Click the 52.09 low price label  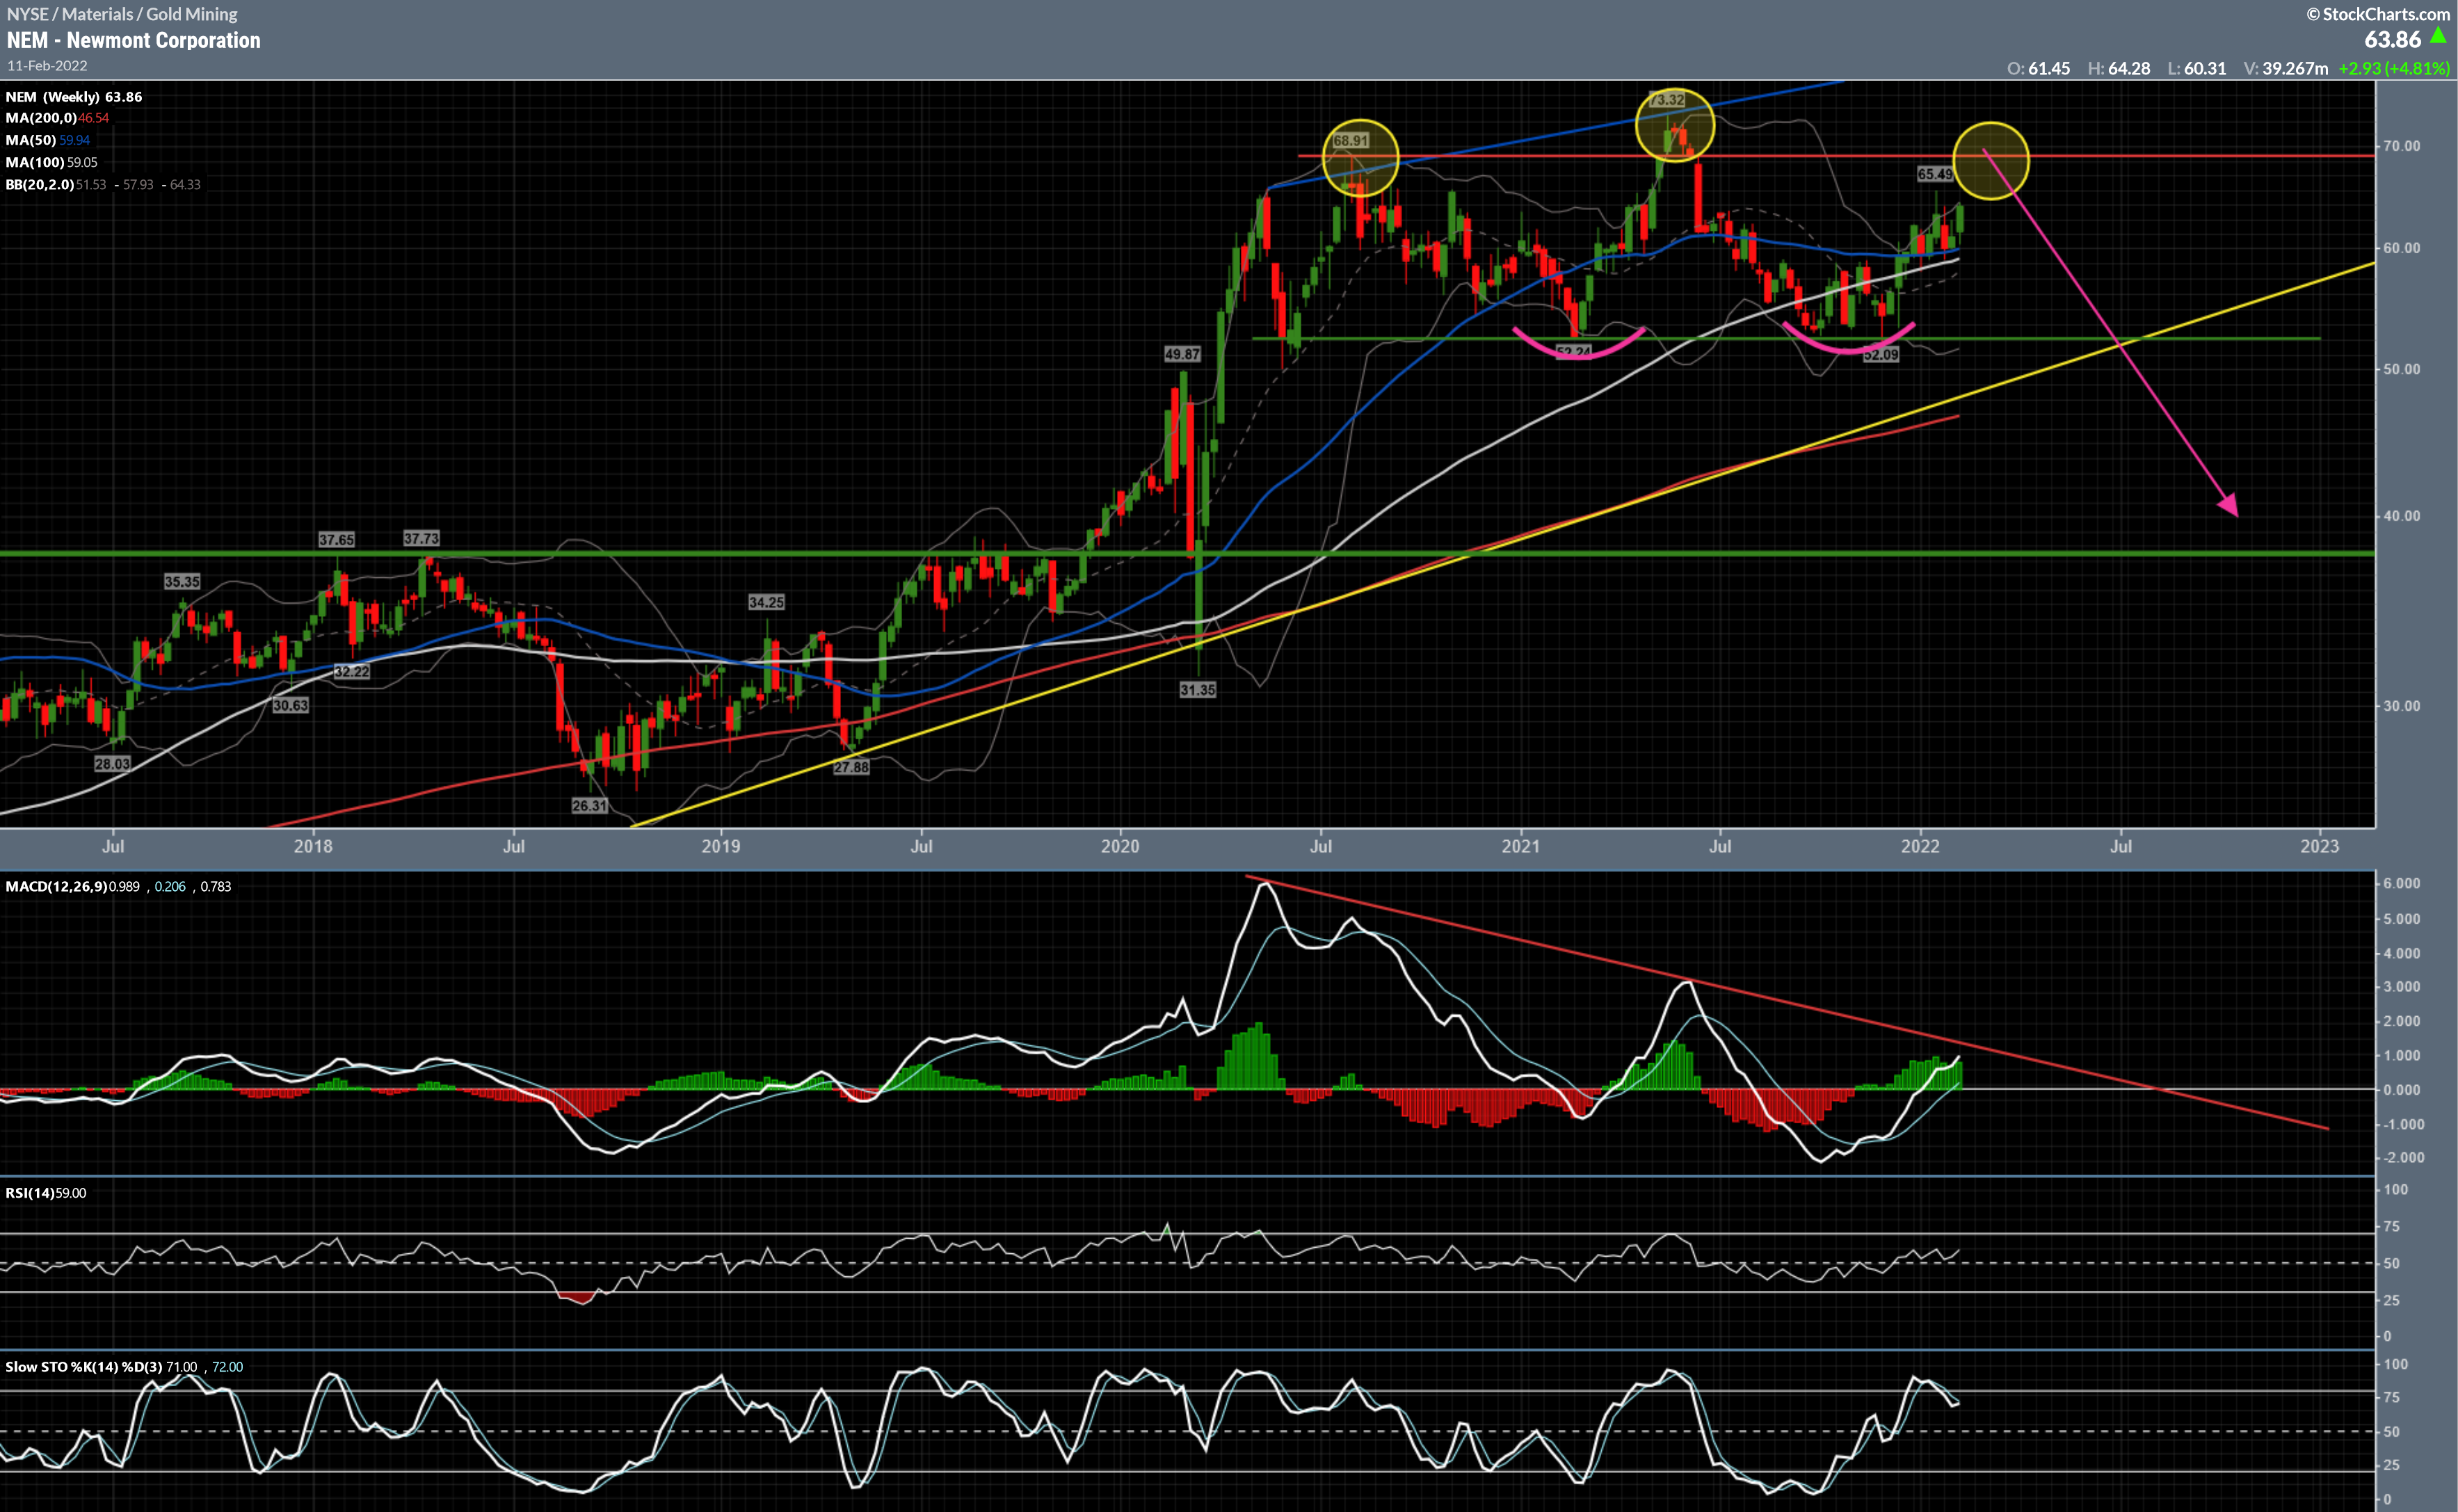1880,355
